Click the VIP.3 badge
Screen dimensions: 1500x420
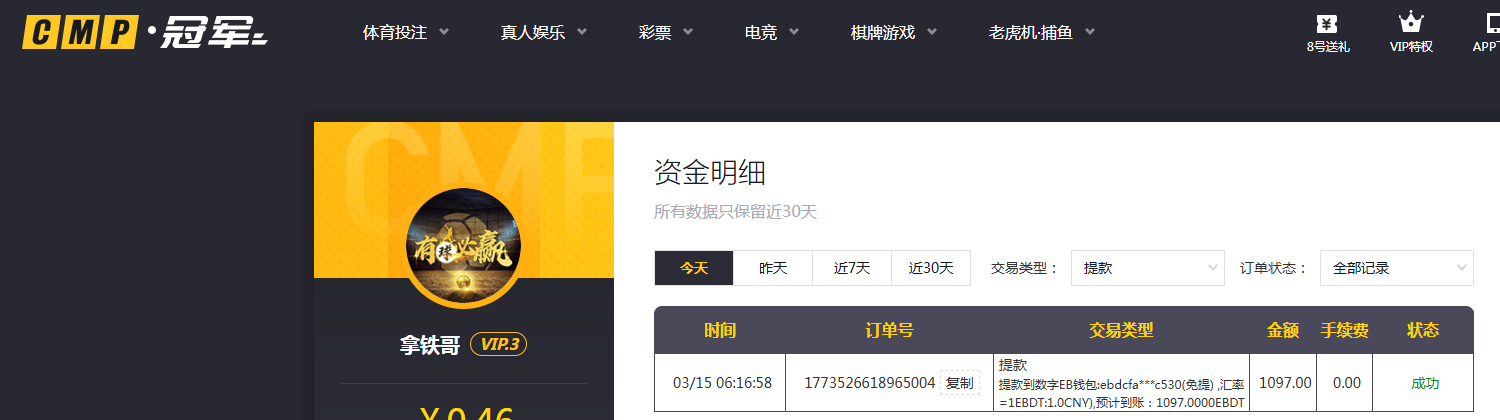point(498,345)
